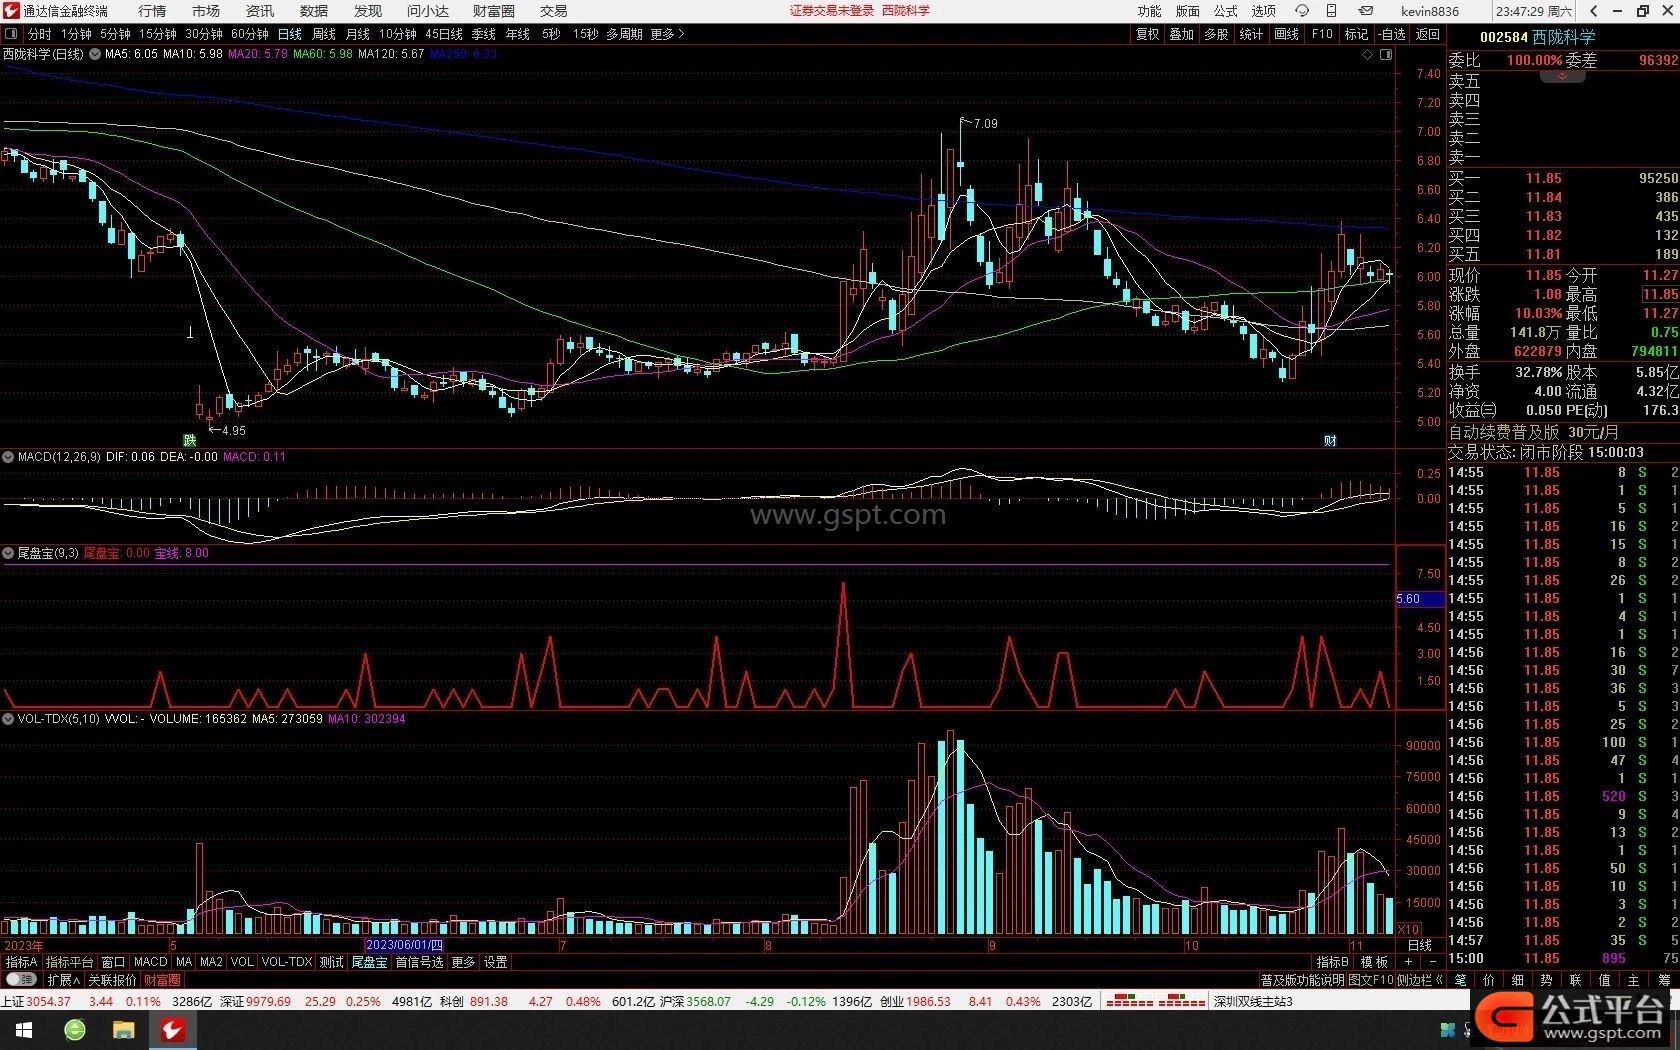Open 图文F10 link
Image resolution: width=1680 pixels, height=1050 pixels.
(x=1370, y=980)
